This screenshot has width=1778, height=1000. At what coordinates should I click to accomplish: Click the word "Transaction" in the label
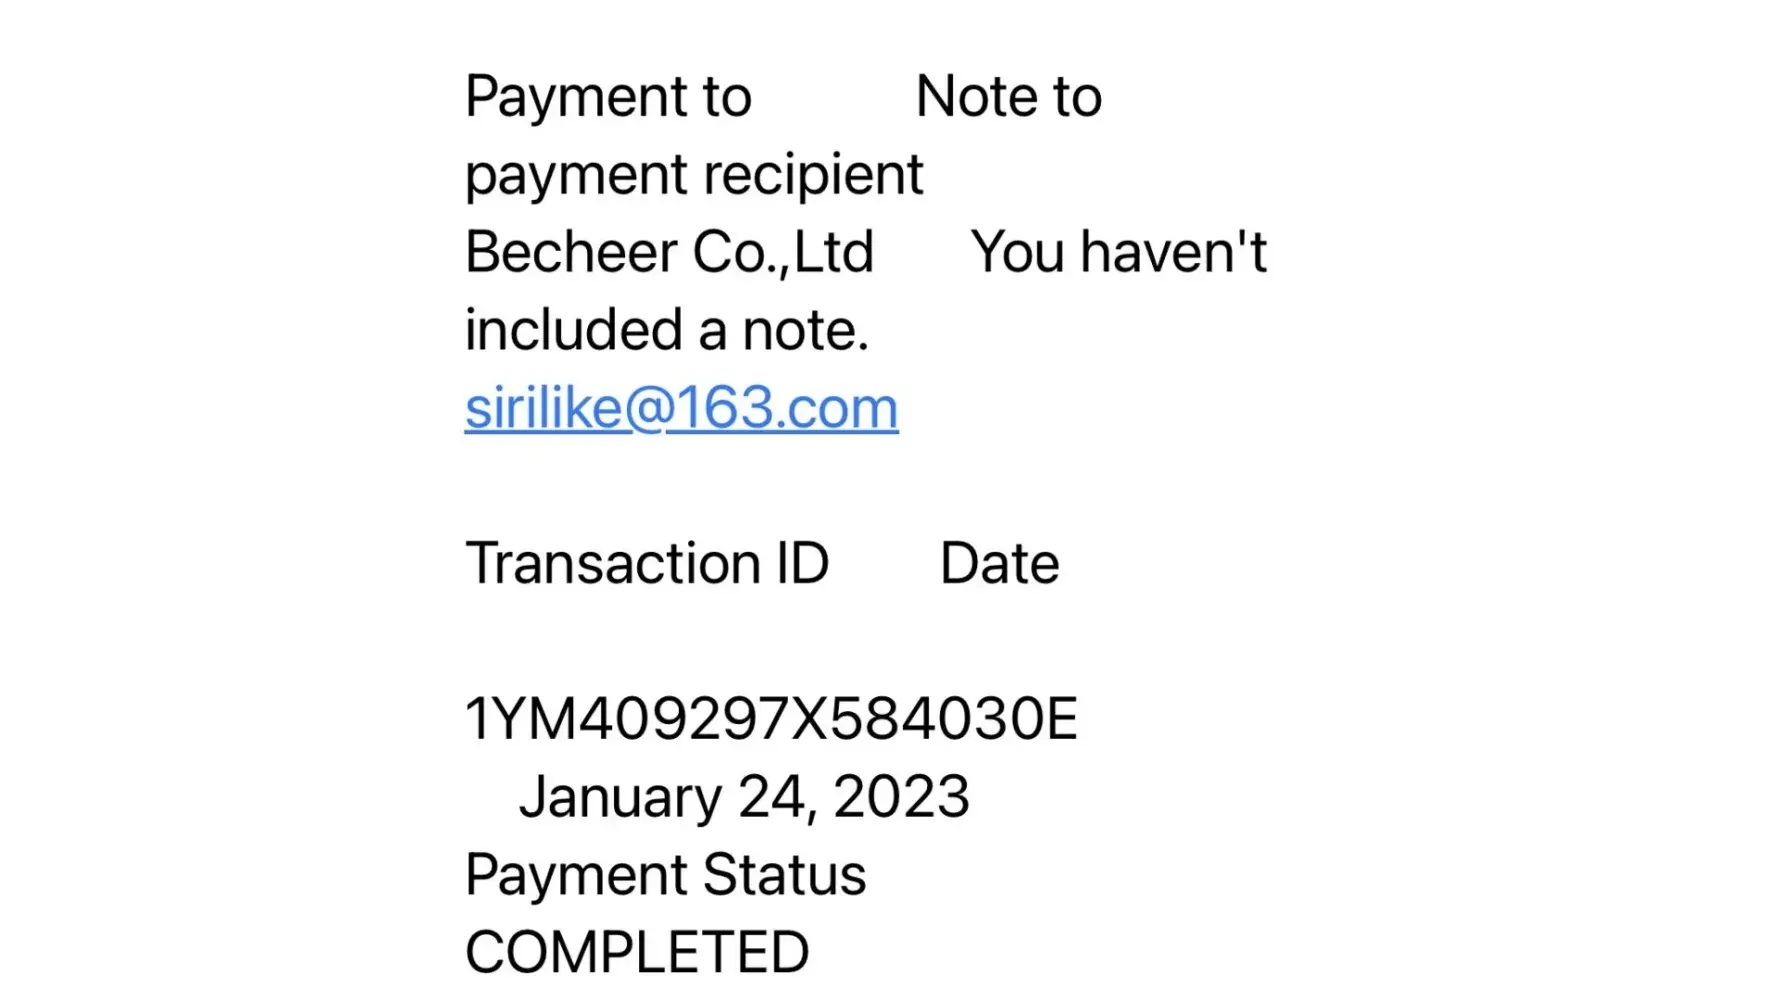coord(612,563)
